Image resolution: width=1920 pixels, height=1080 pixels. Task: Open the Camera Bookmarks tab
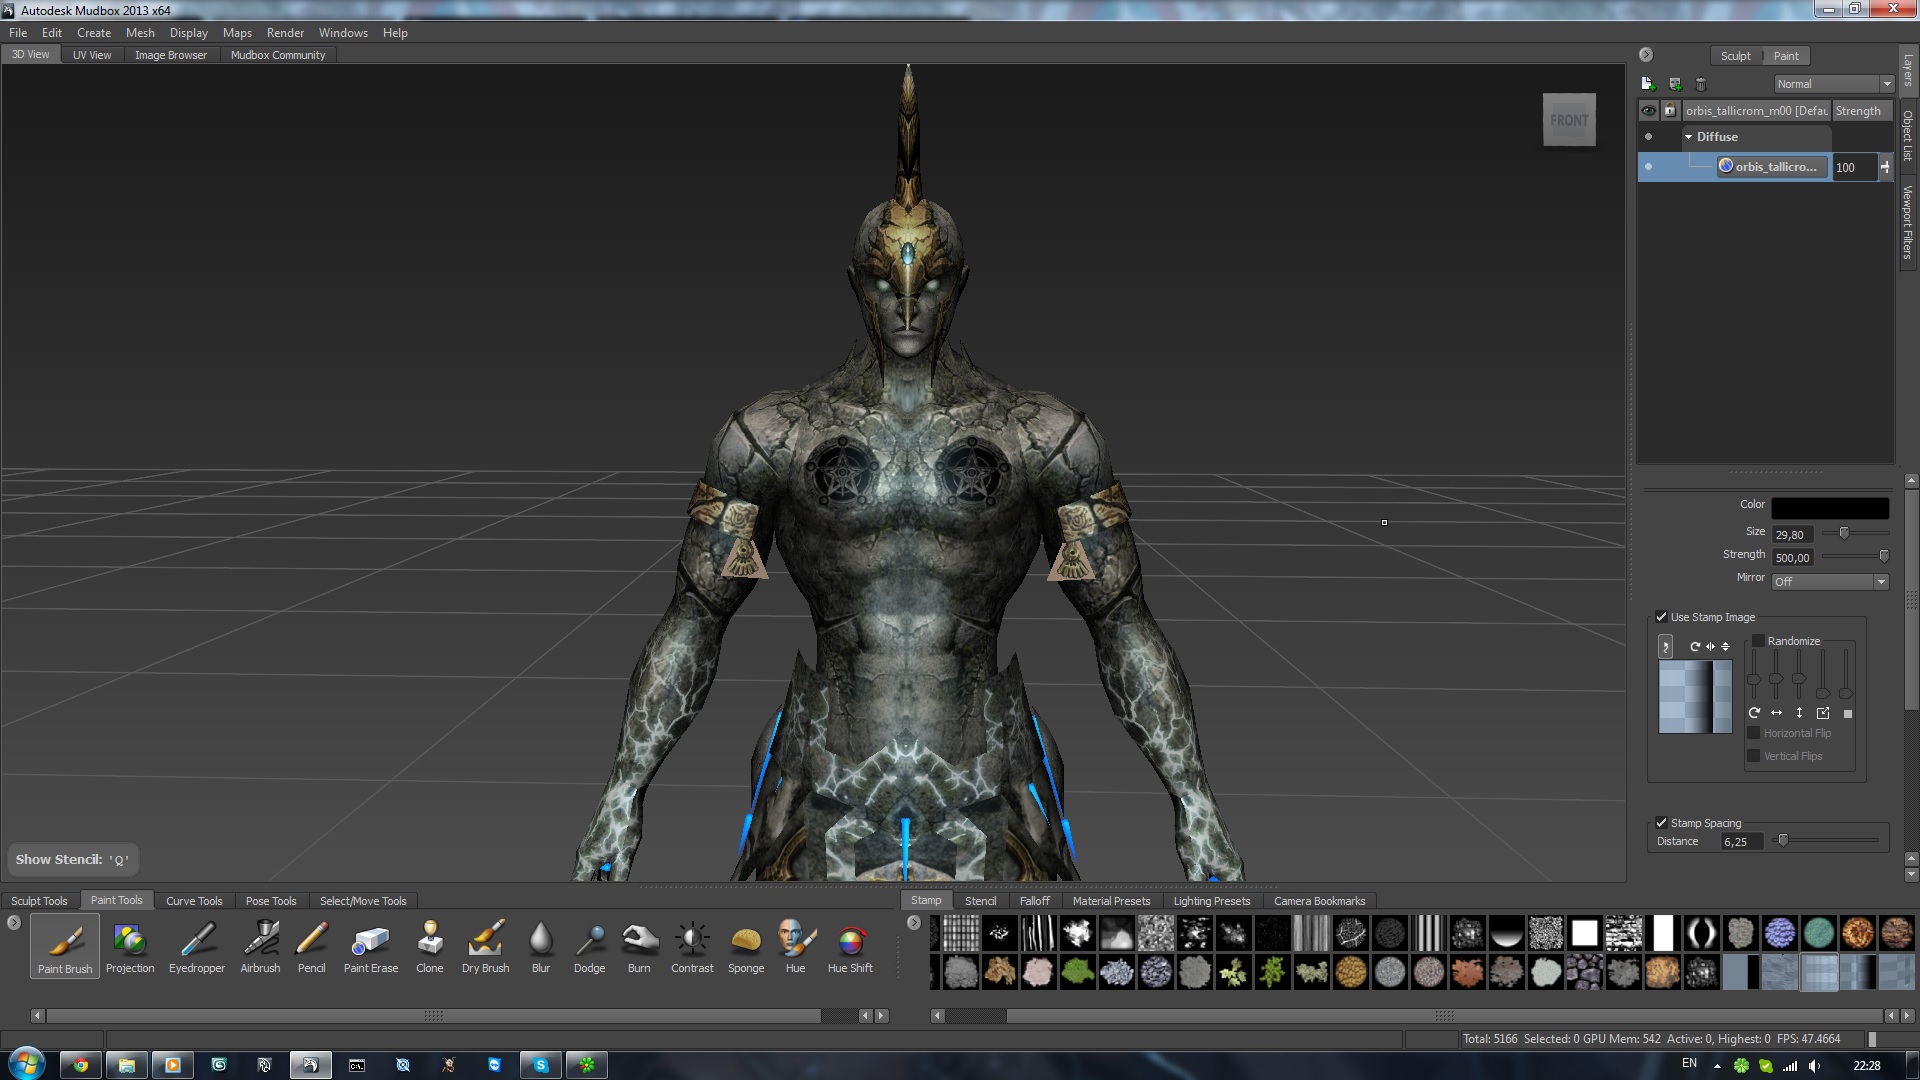[x=1319, y=901]
